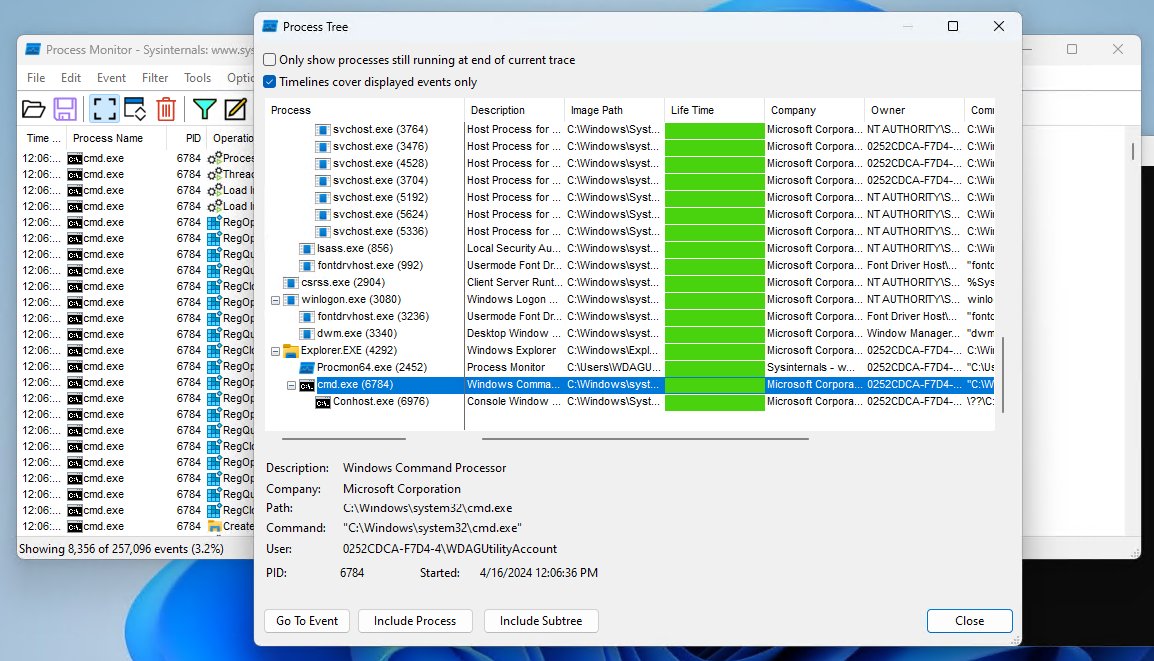This screenshot has width=1154, height=661.
Task: Click the path text C:\Windows\system32\cmd.exe
Action: tap(428, 509)
